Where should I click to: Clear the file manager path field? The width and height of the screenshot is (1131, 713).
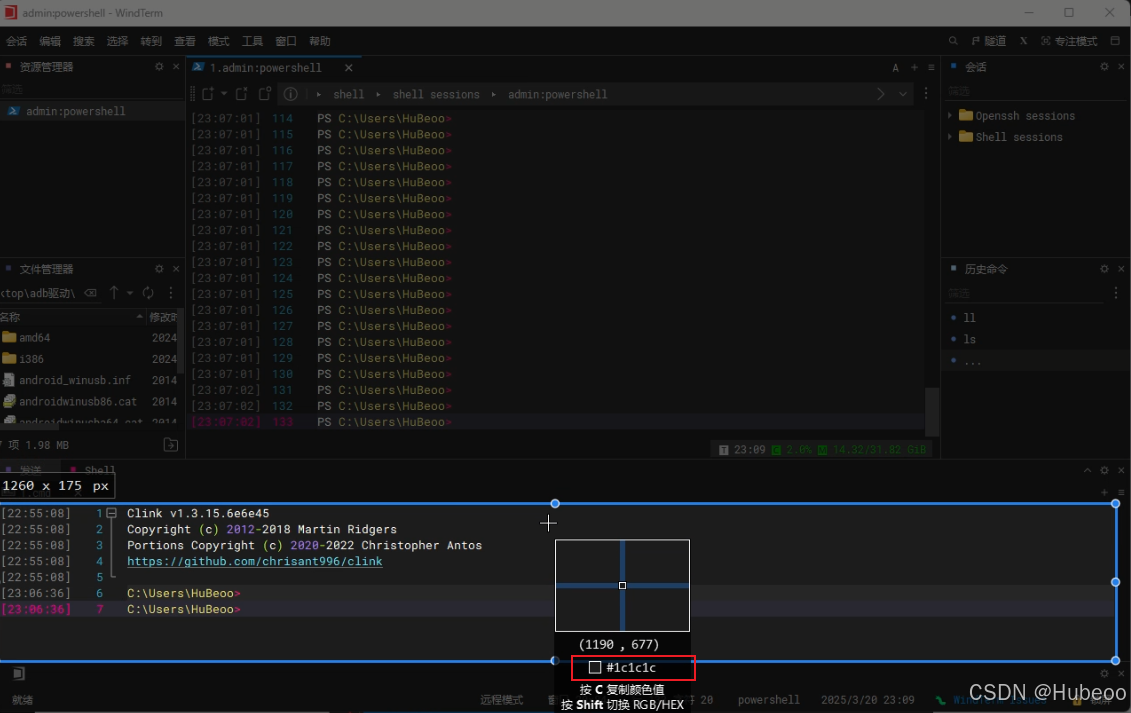(90, 293)
